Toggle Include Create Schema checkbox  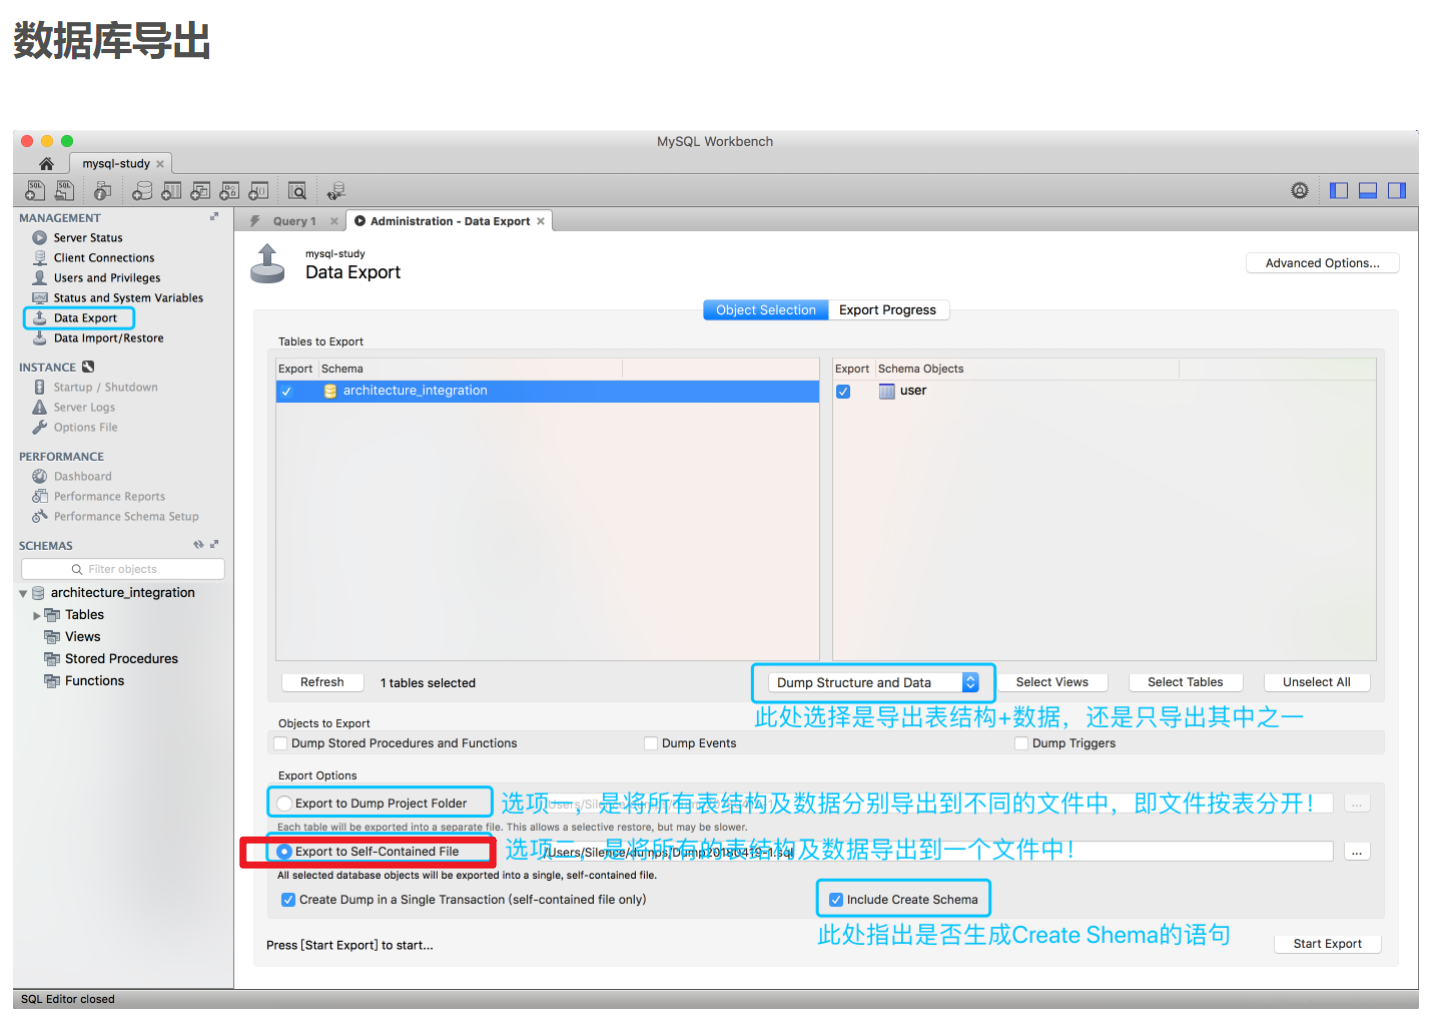(x=836, y=899)
